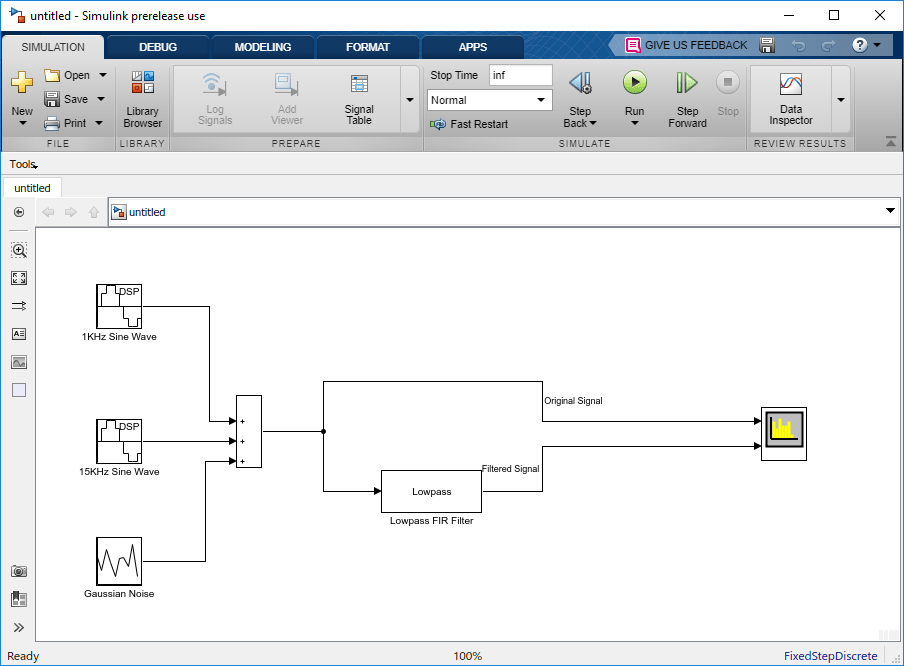The image size is (904, 666).
Task: Switch to the SIMULATION tab
Action: (x=53, y=47)
